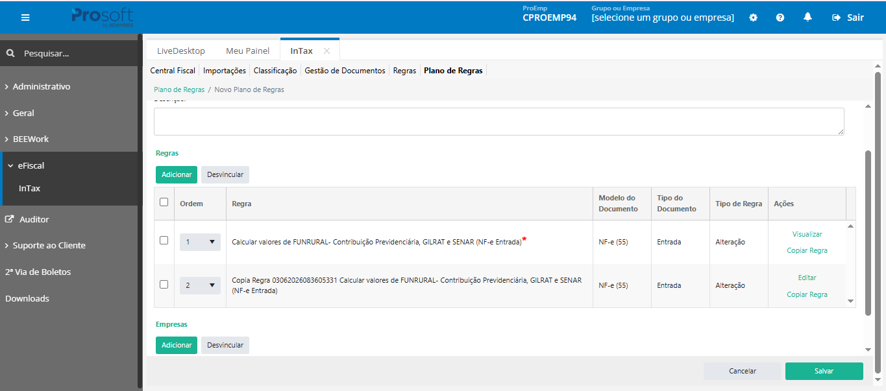This screenshot has width=886, height=391.
Task: Click Copiar Regra for second rule
Action: coord(807,294)
